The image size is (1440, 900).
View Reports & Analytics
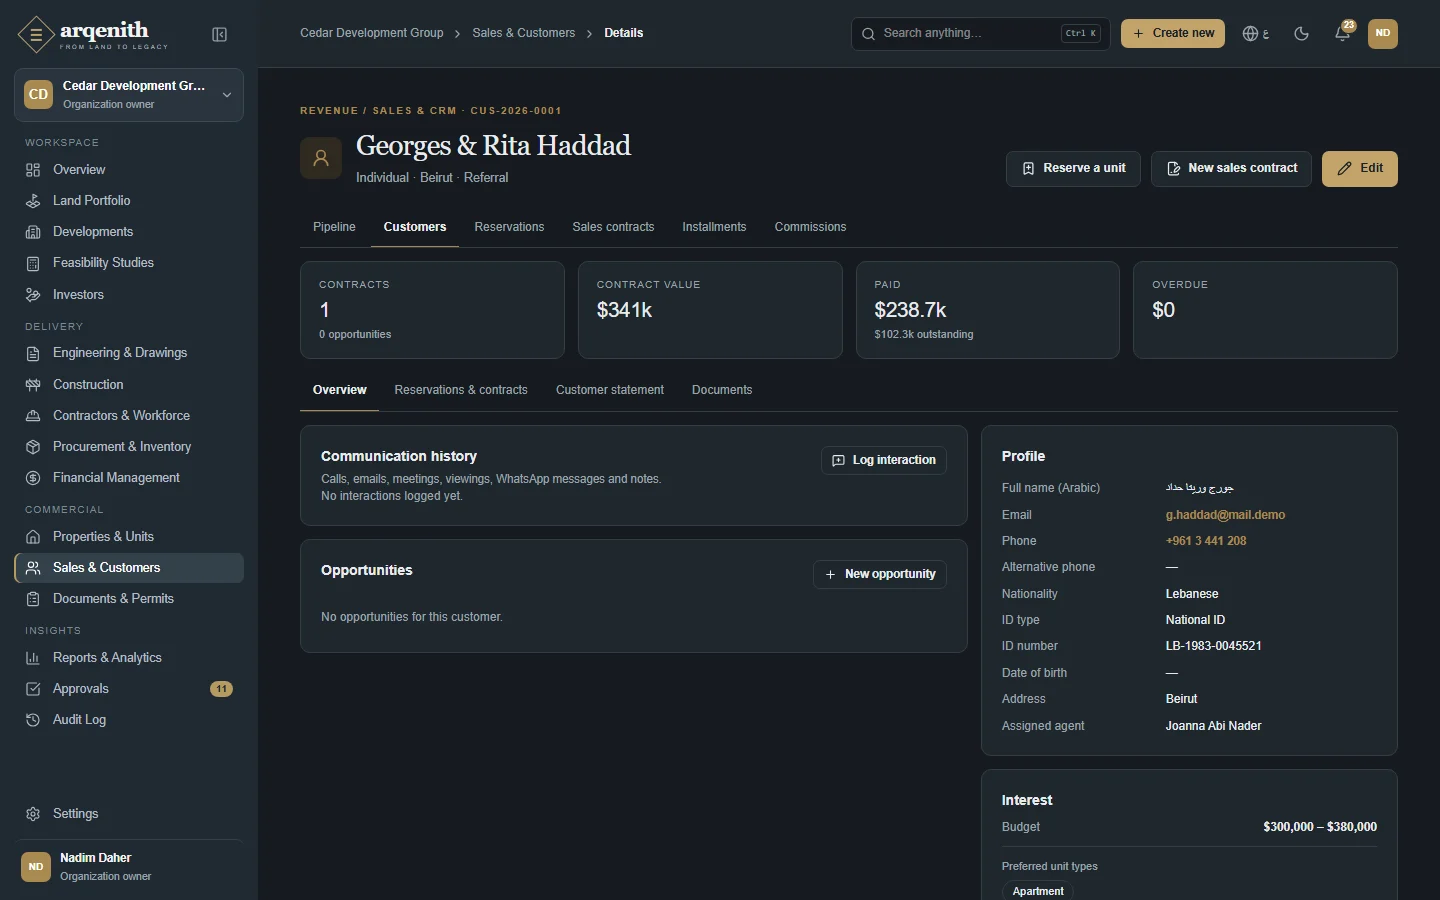(129, 658)
